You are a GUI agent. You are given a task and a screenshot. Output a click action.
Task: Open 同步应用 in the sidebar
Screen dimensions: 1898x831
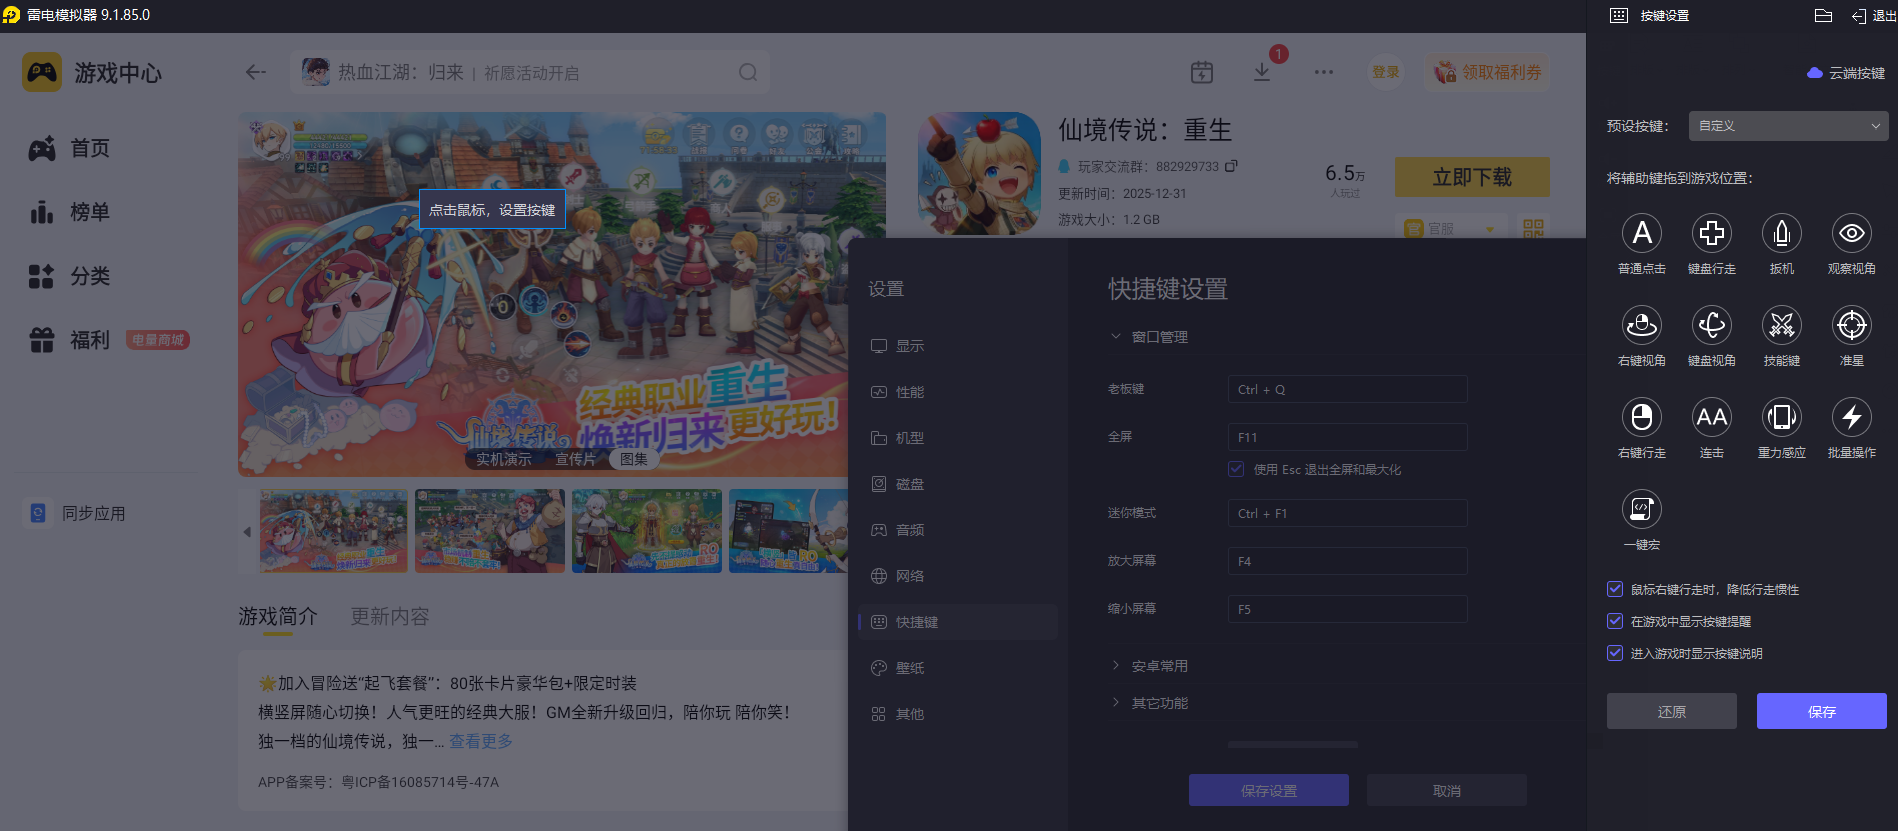[77, 513]
